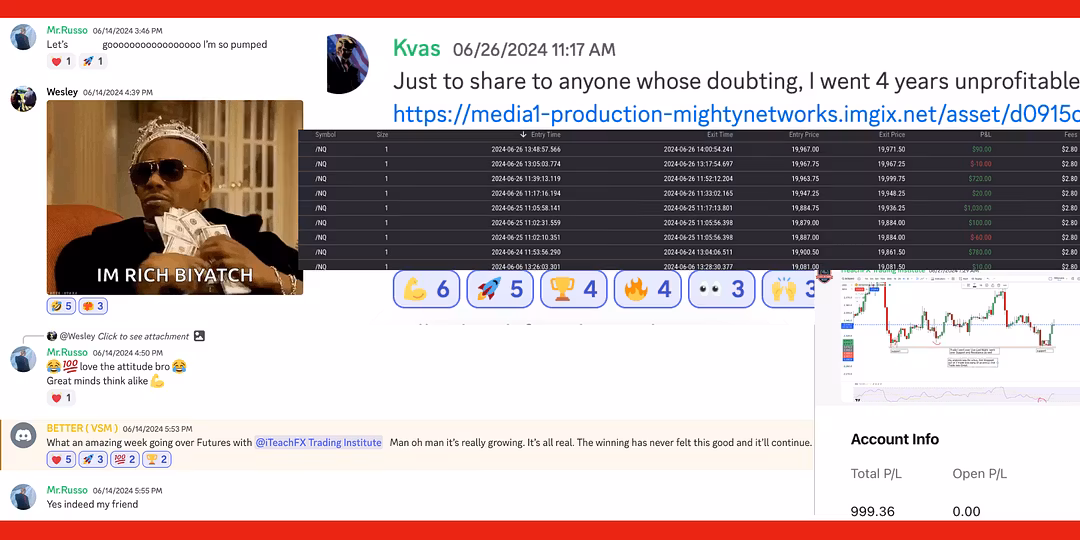Click Wesley's profile avatar
1080x540 pixels.
click(23, 99)
